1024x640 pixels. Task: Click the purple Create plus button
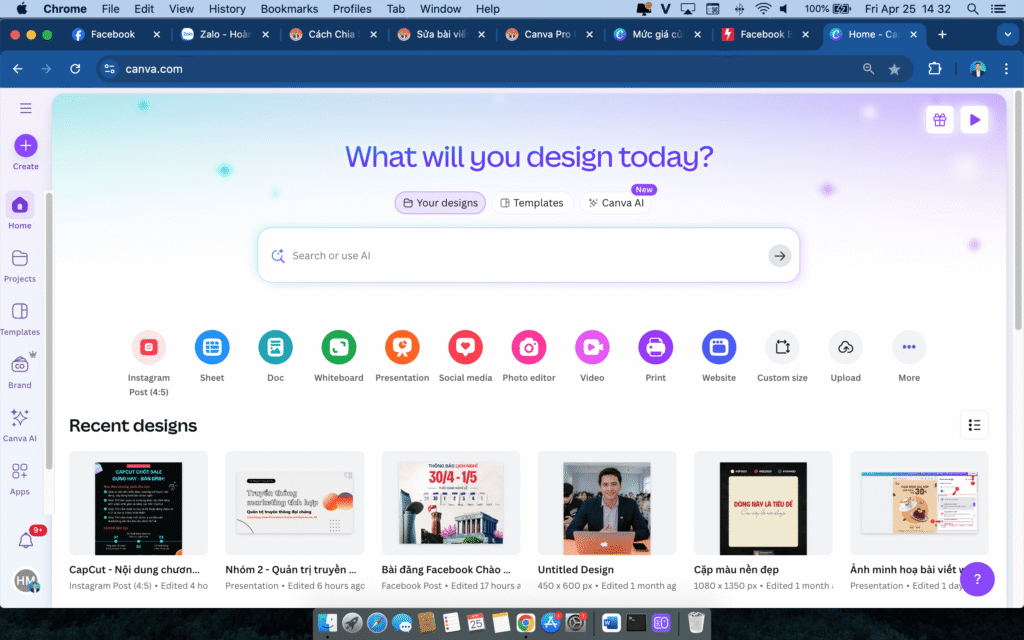(25, 146)
